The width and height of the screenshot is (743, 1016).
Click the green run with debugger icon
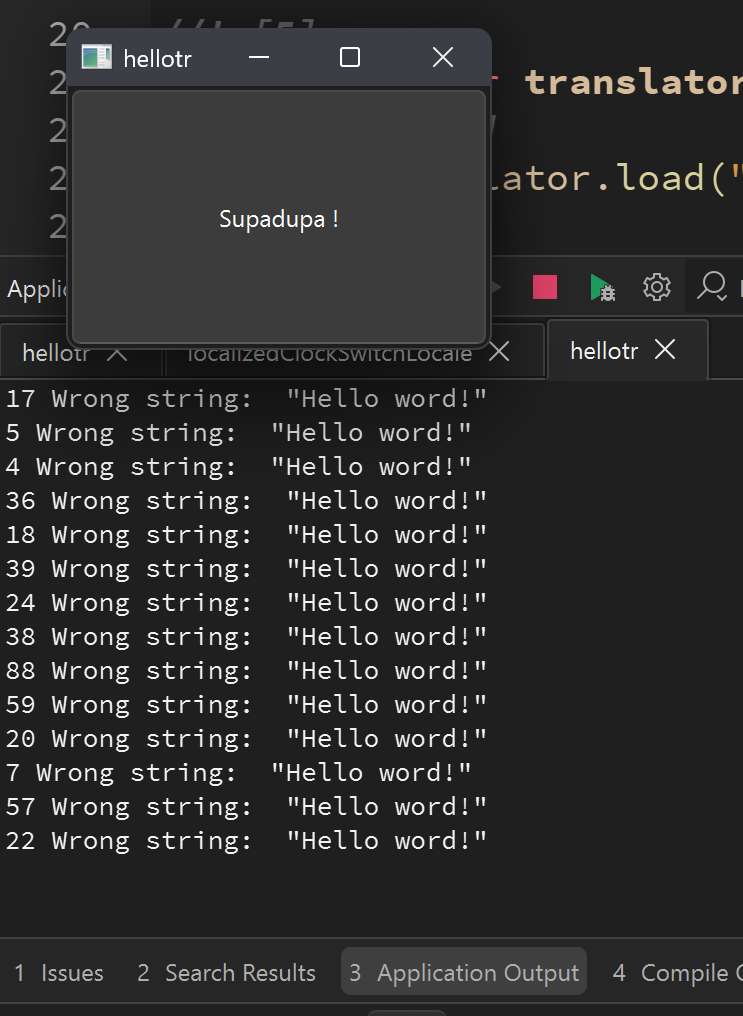tap(602, 288)
